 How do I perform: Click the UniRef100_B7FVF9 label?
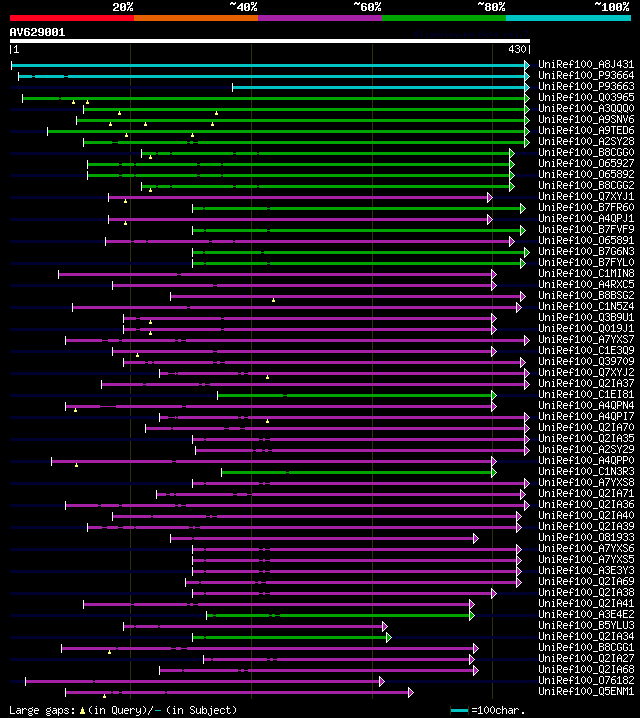[586, 229]
